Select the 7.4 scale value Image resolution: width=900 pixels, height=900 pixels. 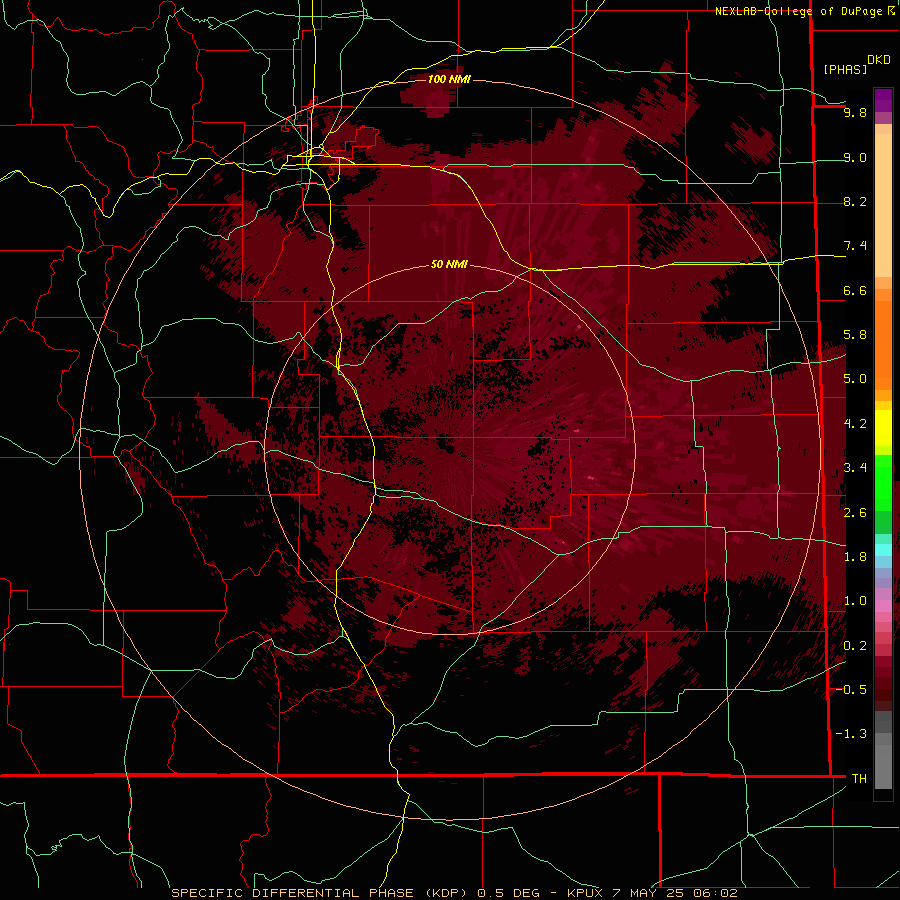(855, 246)
